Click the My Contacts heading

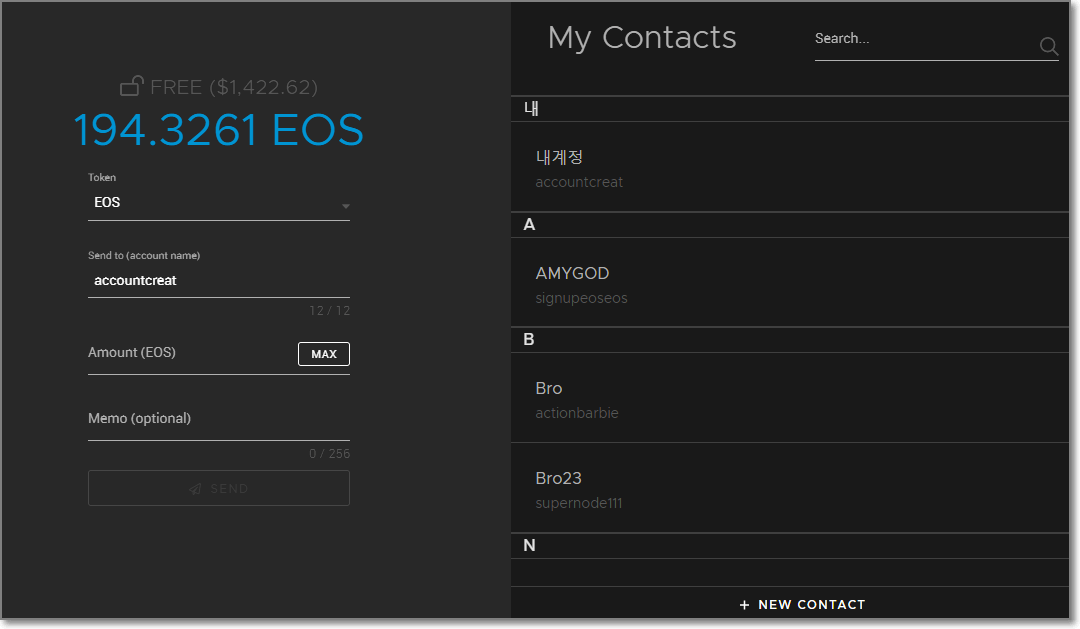pyautogui.click(x=642, y=38)
